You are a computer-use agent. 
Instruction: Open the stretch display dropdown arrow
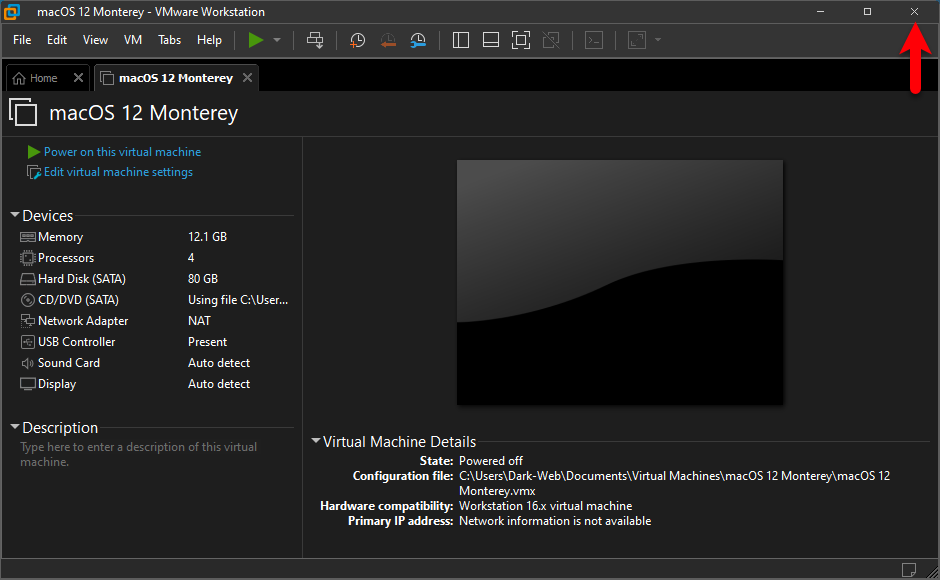pos(658,40)
